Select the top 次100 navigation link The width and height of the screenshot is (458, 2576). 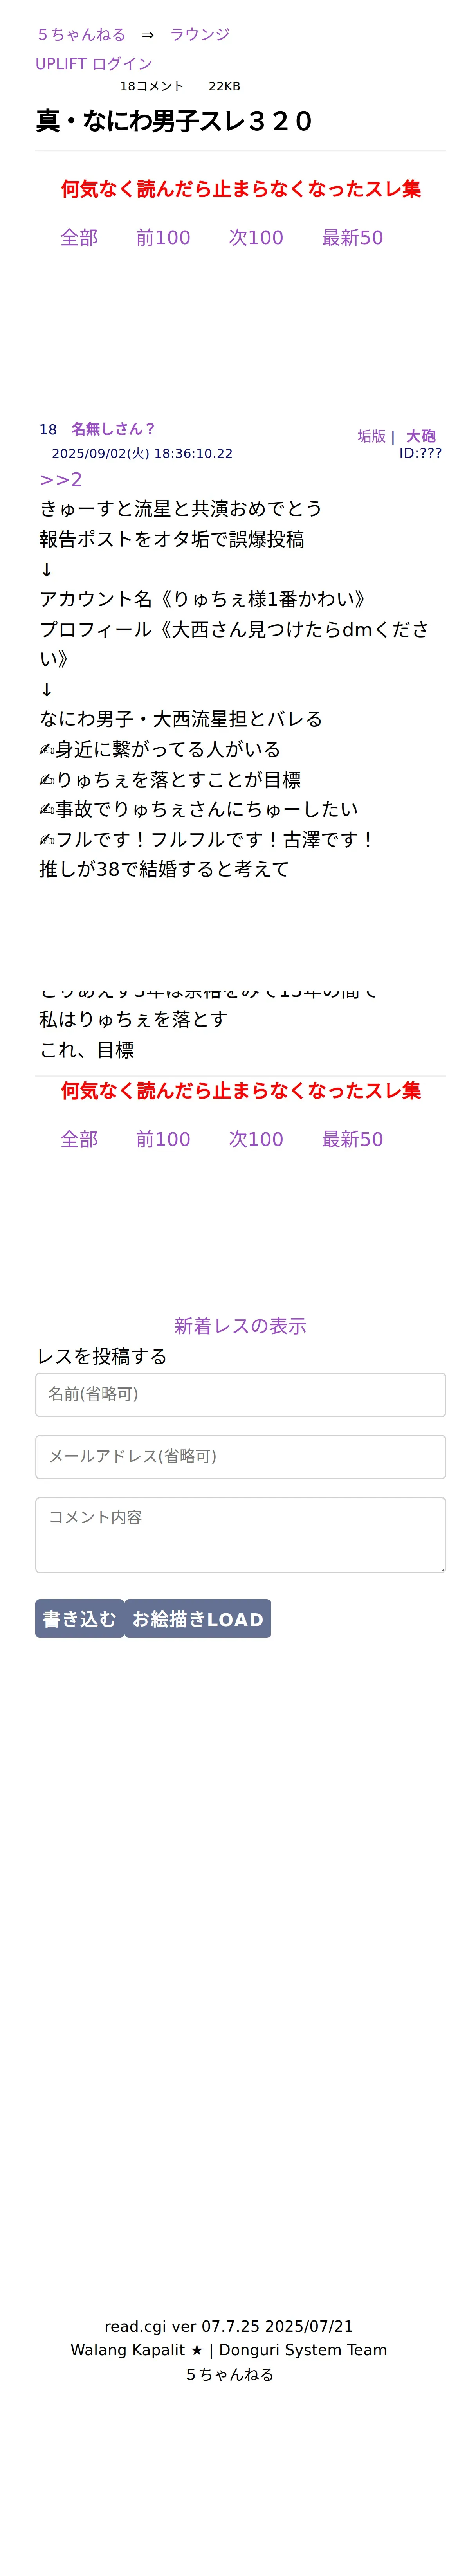pyautogui.click(x=256, y=237)
